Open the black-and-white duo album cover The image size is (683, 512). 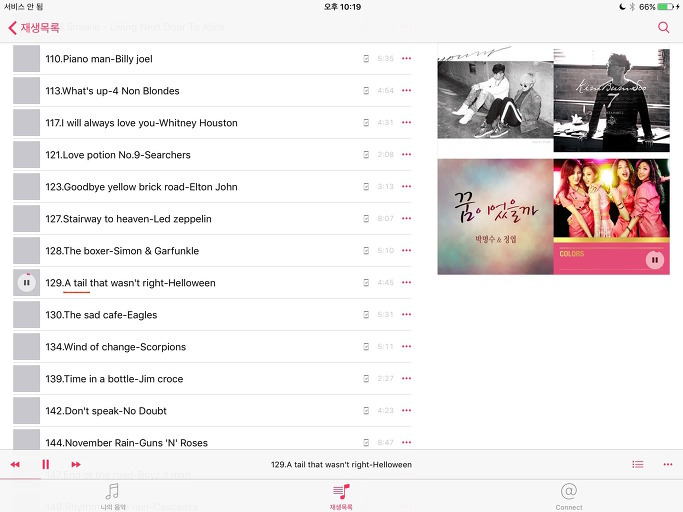[495, 100]
